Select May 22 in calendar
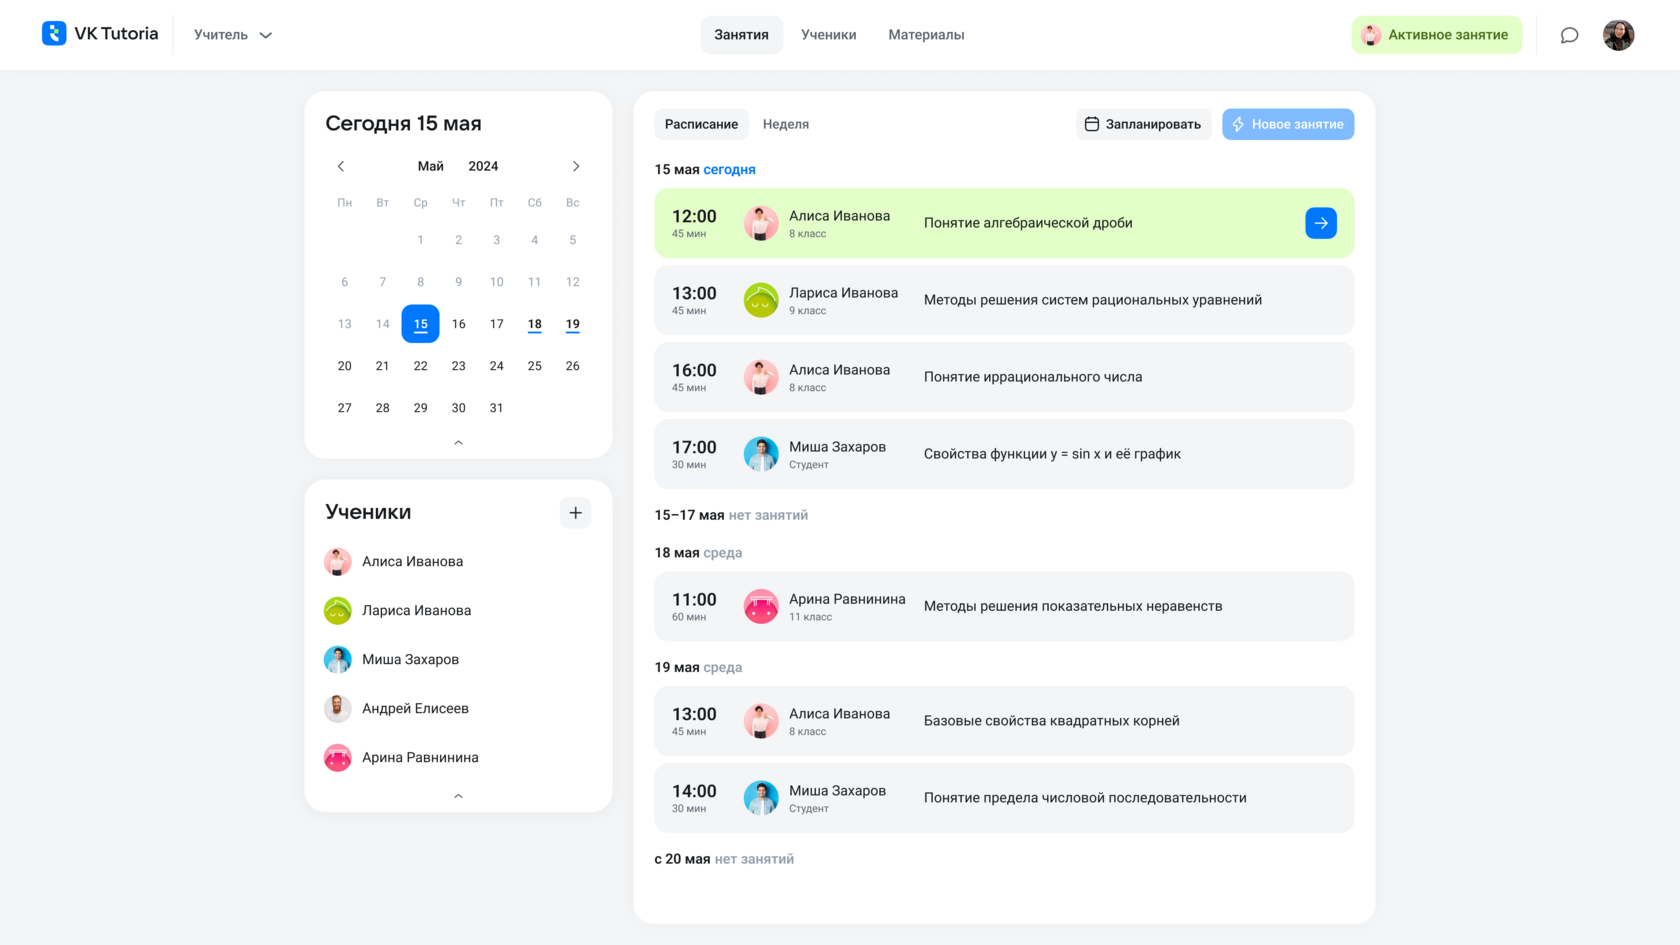Viewport: 1680px width, 945px height. click(x=420, y=366)
